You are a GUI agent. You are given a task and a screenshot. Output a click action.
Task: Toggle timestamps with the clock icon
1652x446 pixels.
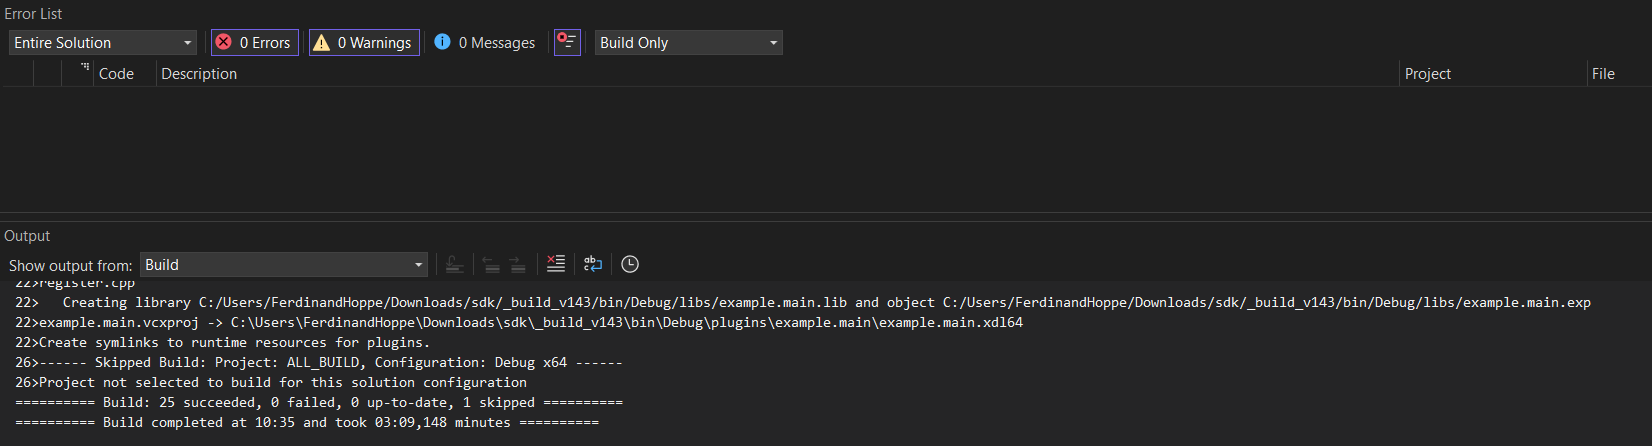630,264
